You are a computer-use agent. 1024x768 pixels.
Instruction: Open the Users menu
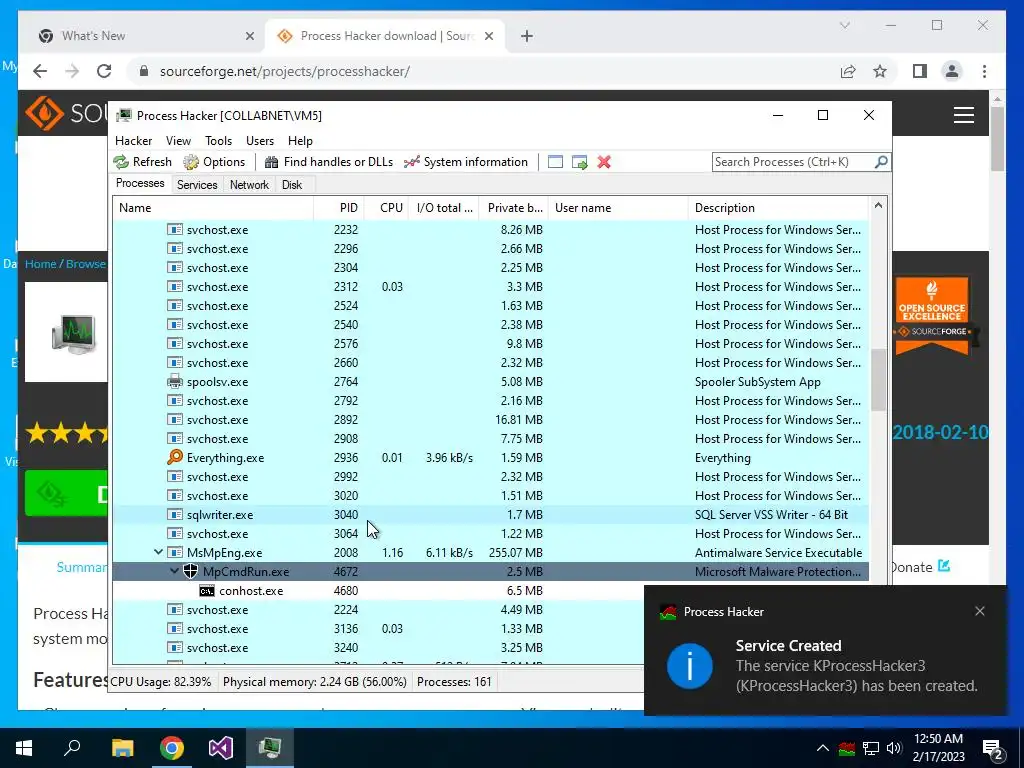(x=260, y=140)
